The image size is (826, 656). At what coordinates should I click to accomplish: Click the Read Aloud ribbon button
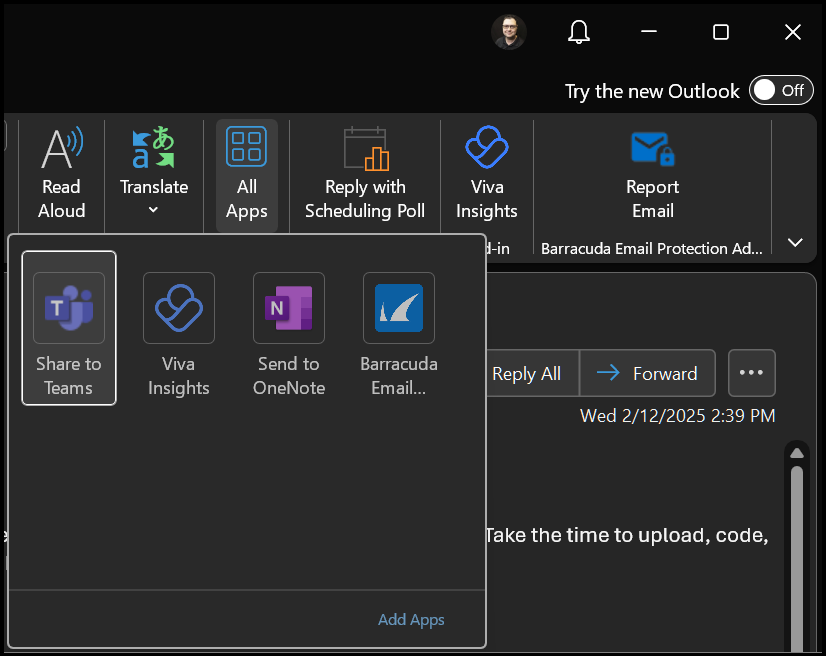[62, 174]
